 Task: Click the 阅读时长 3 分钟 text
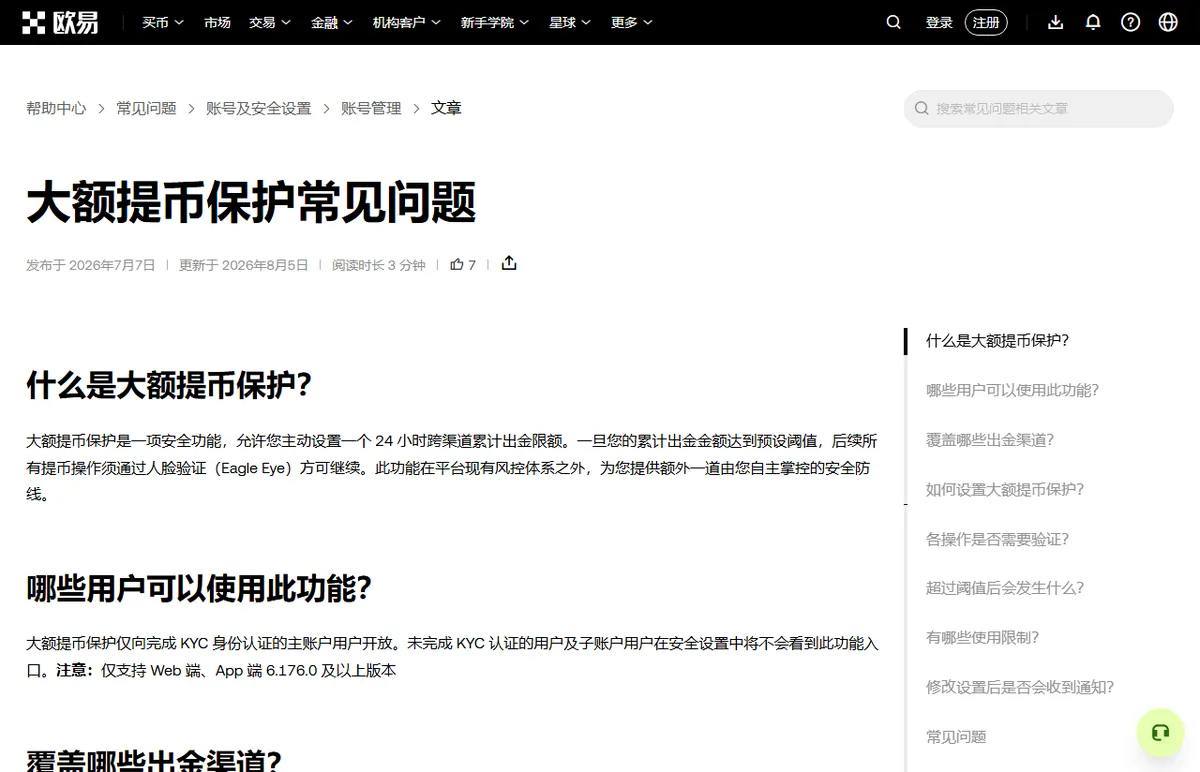coord(379,265)
